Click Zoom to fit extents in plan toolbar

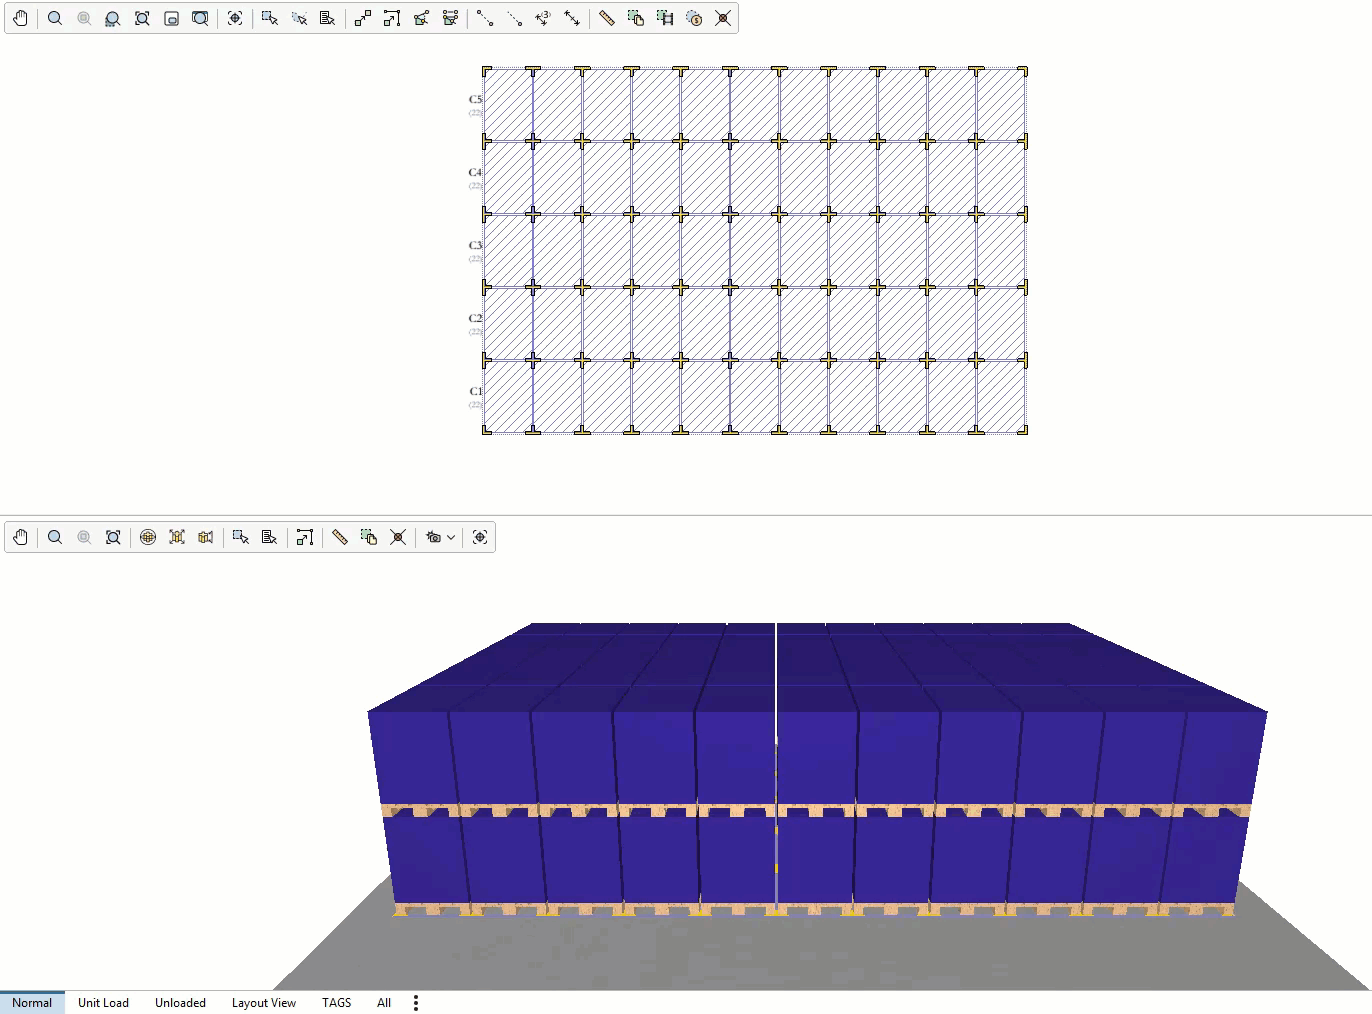pyautogui.click(x=142, y=18)
